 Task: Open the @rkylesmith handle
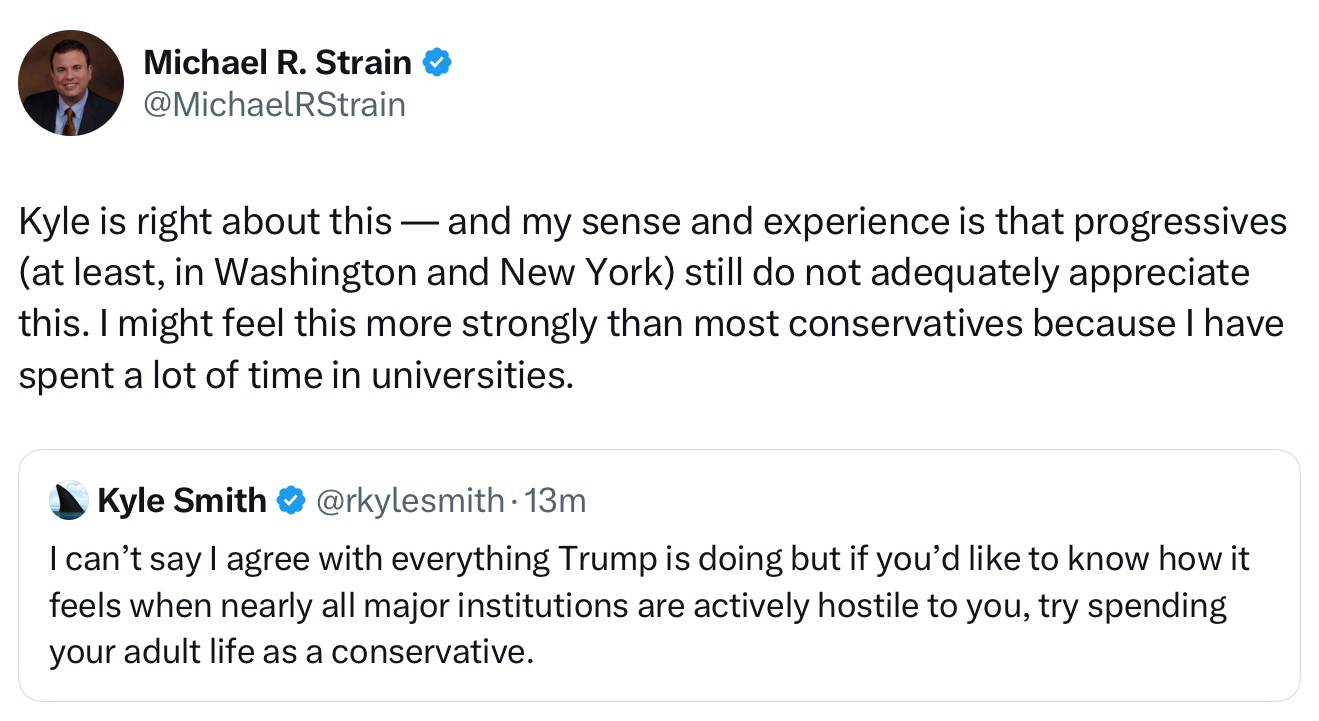(x=410, y=500)
